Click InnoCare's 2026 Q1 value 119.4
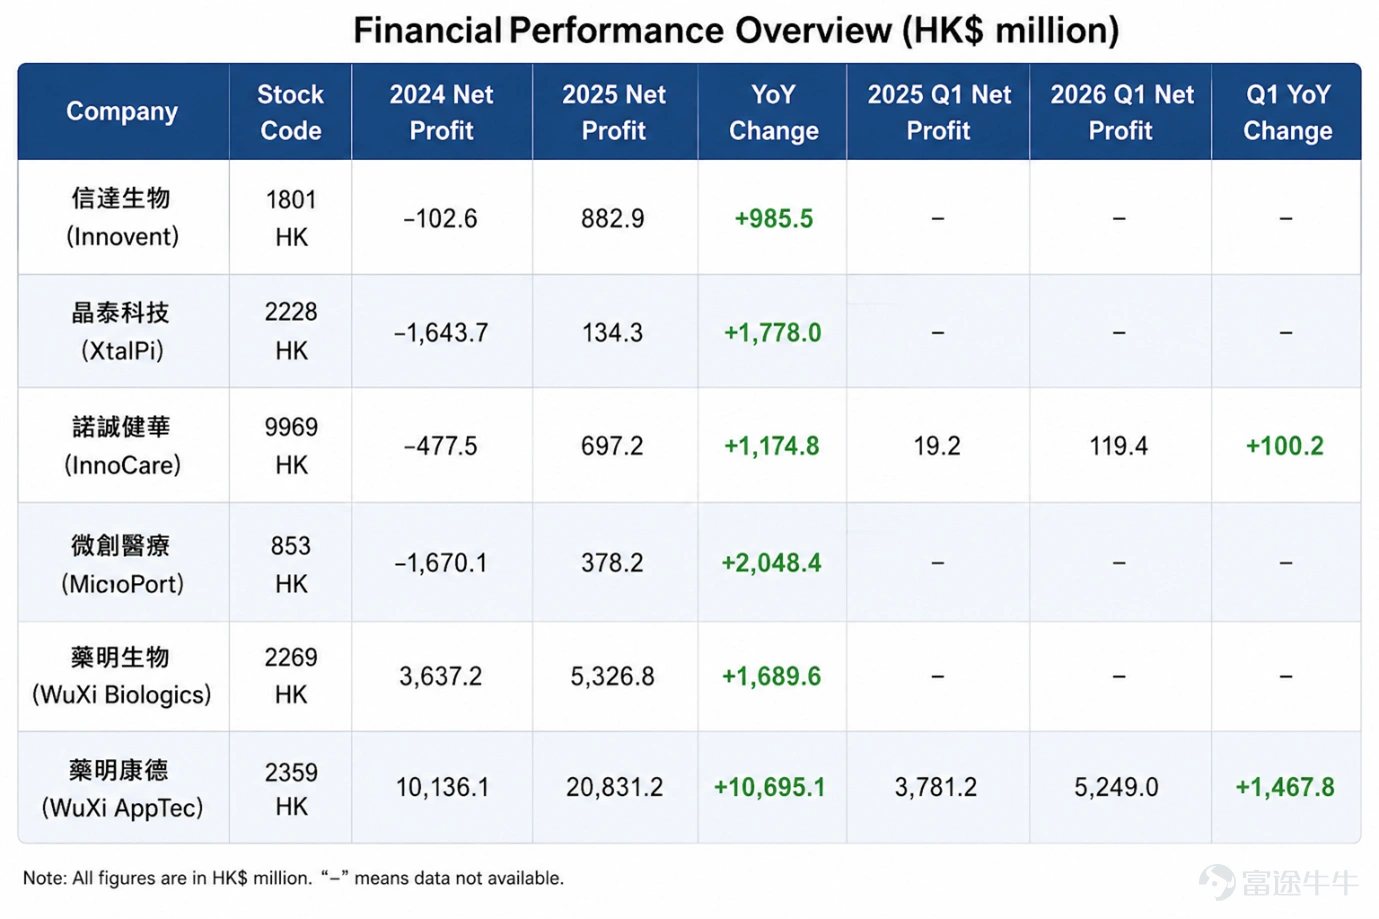Viewport: 1379px width, 919px height. 1119,445
